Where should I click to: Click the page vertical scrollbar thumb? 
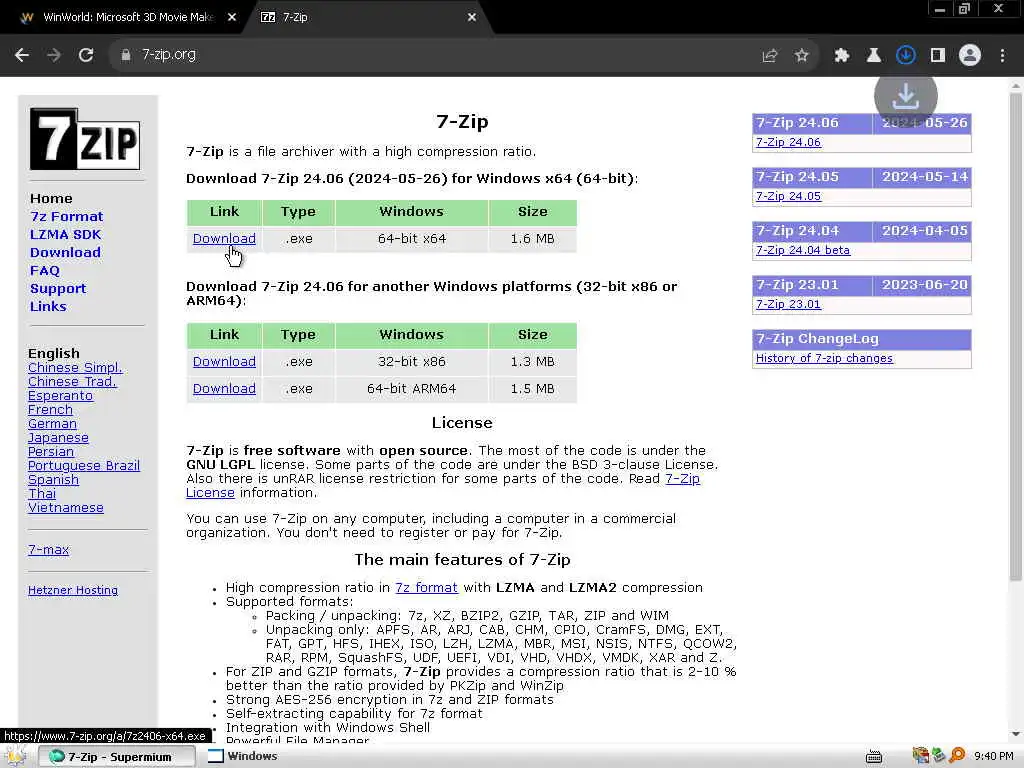coord(1016,336)
